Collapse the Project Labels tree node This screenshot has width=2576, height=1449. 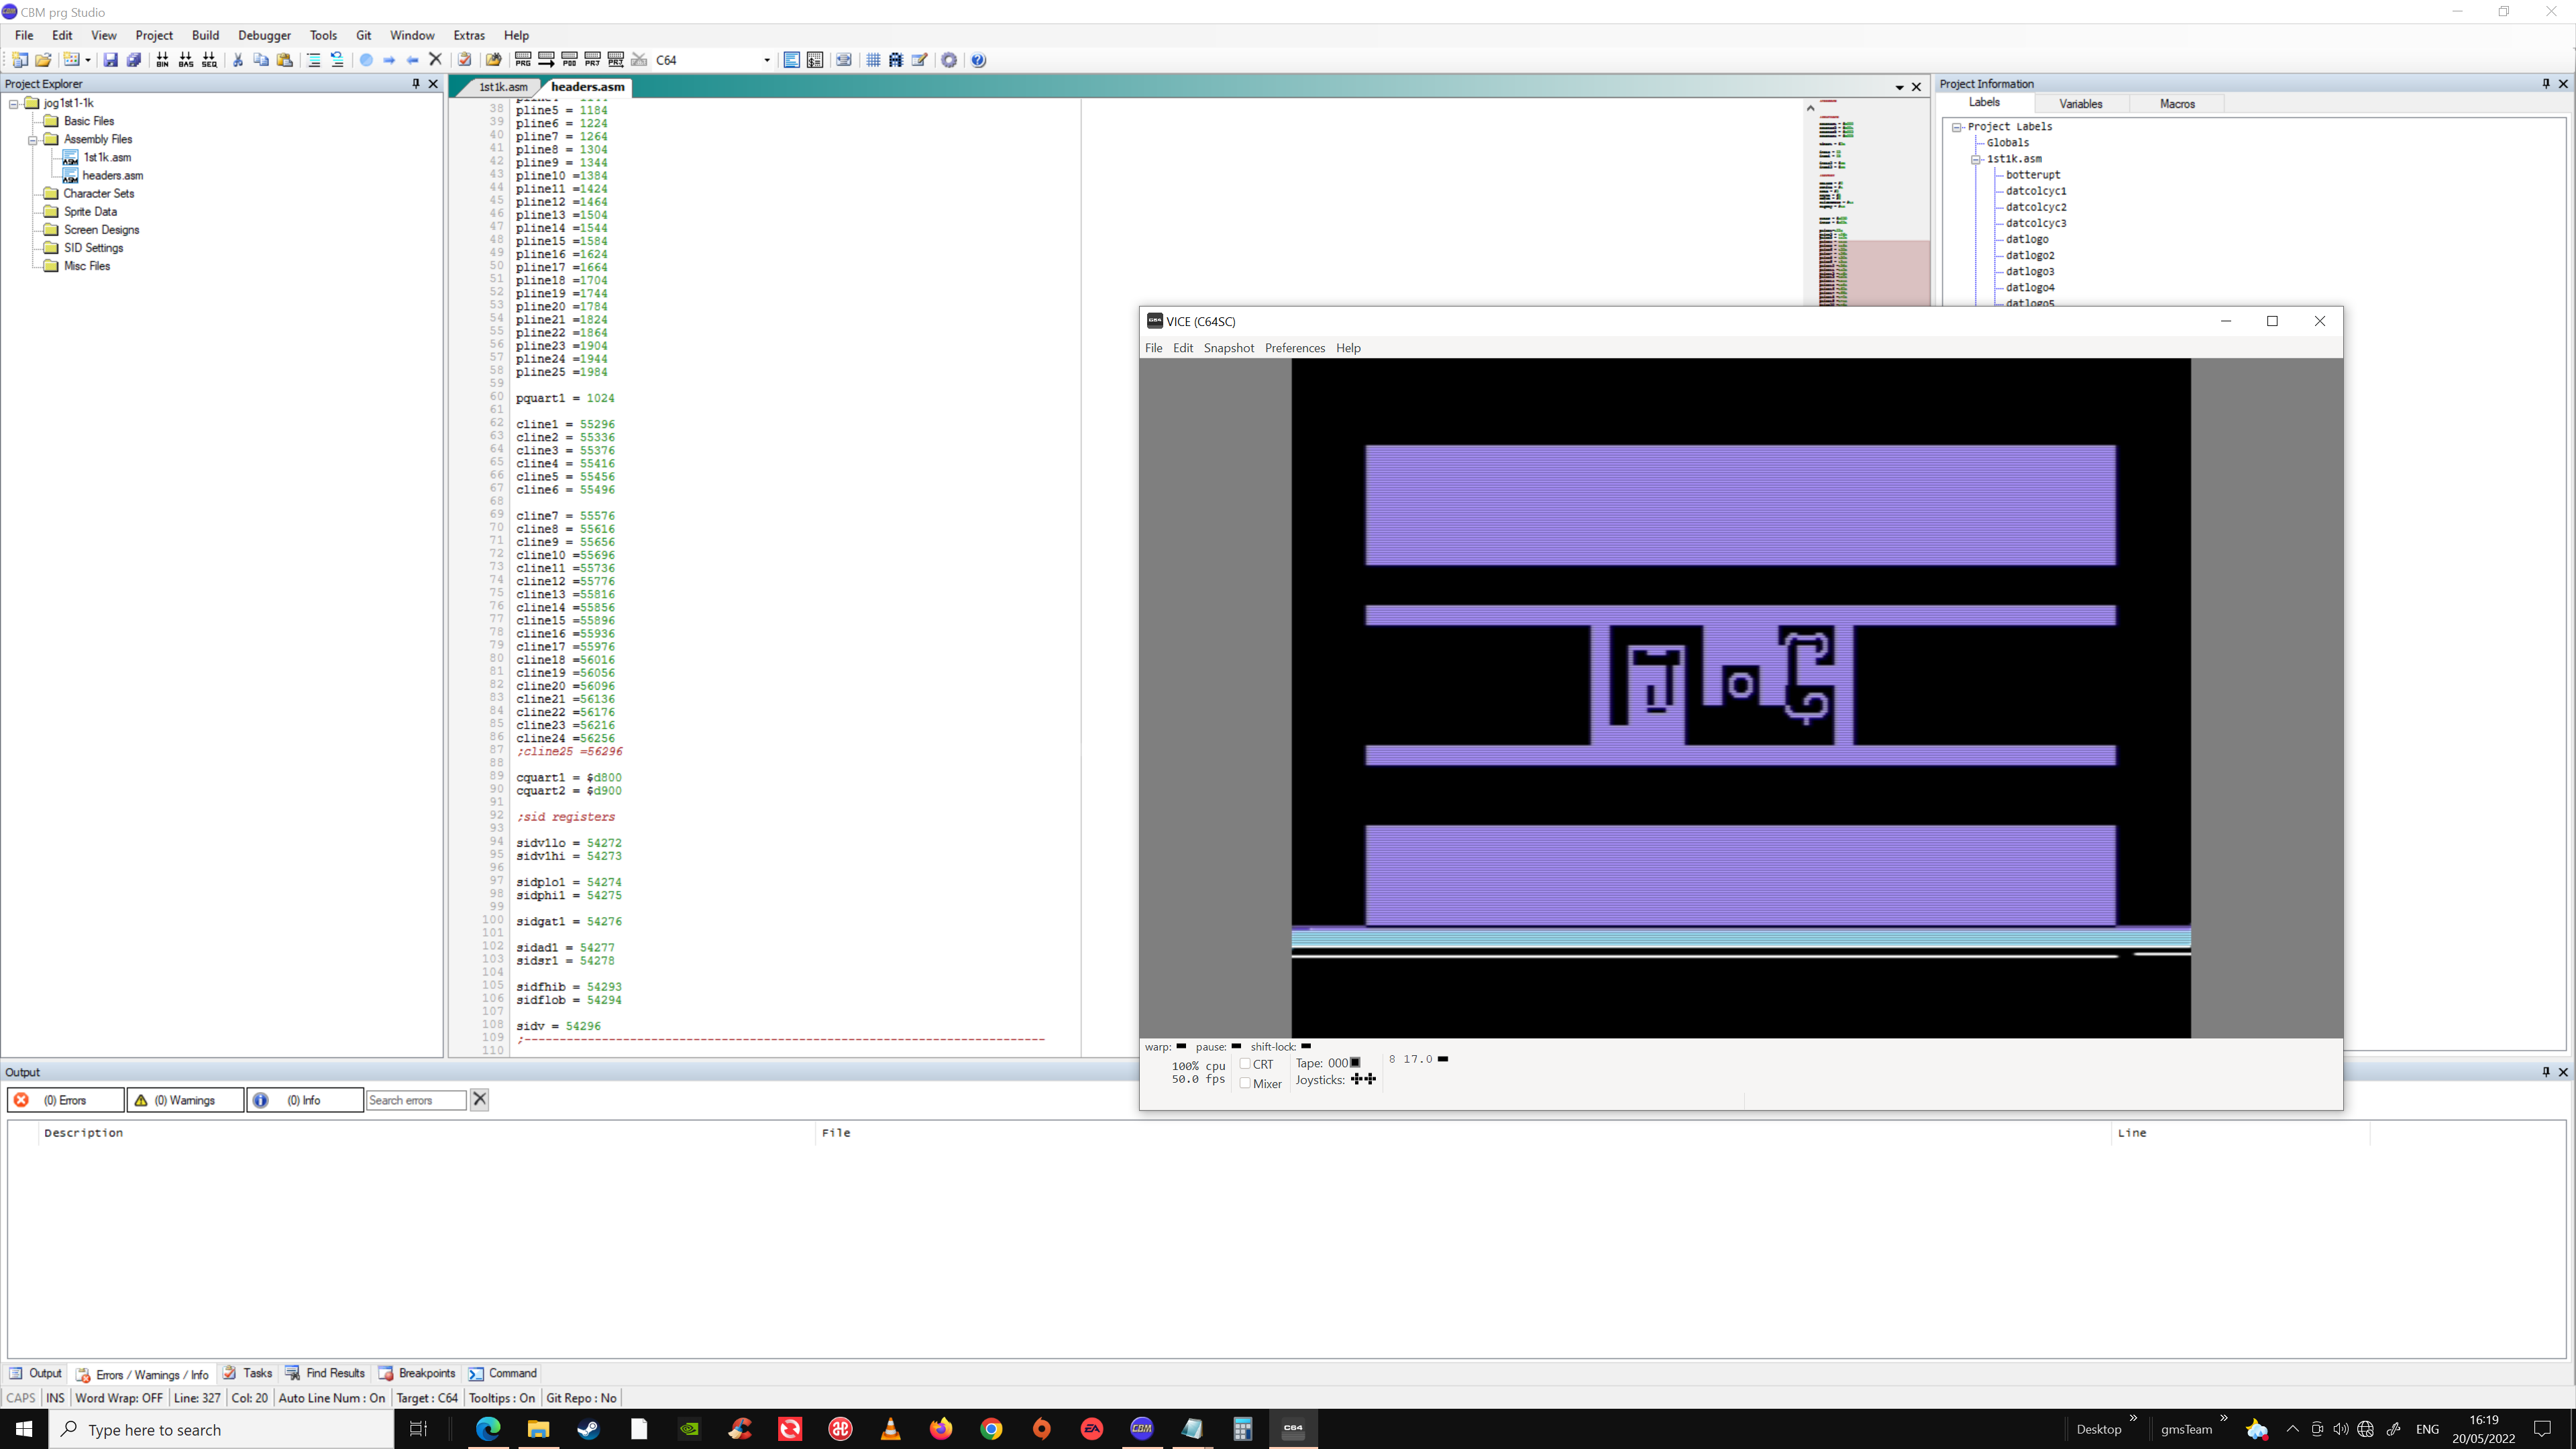click(1957, 127)
